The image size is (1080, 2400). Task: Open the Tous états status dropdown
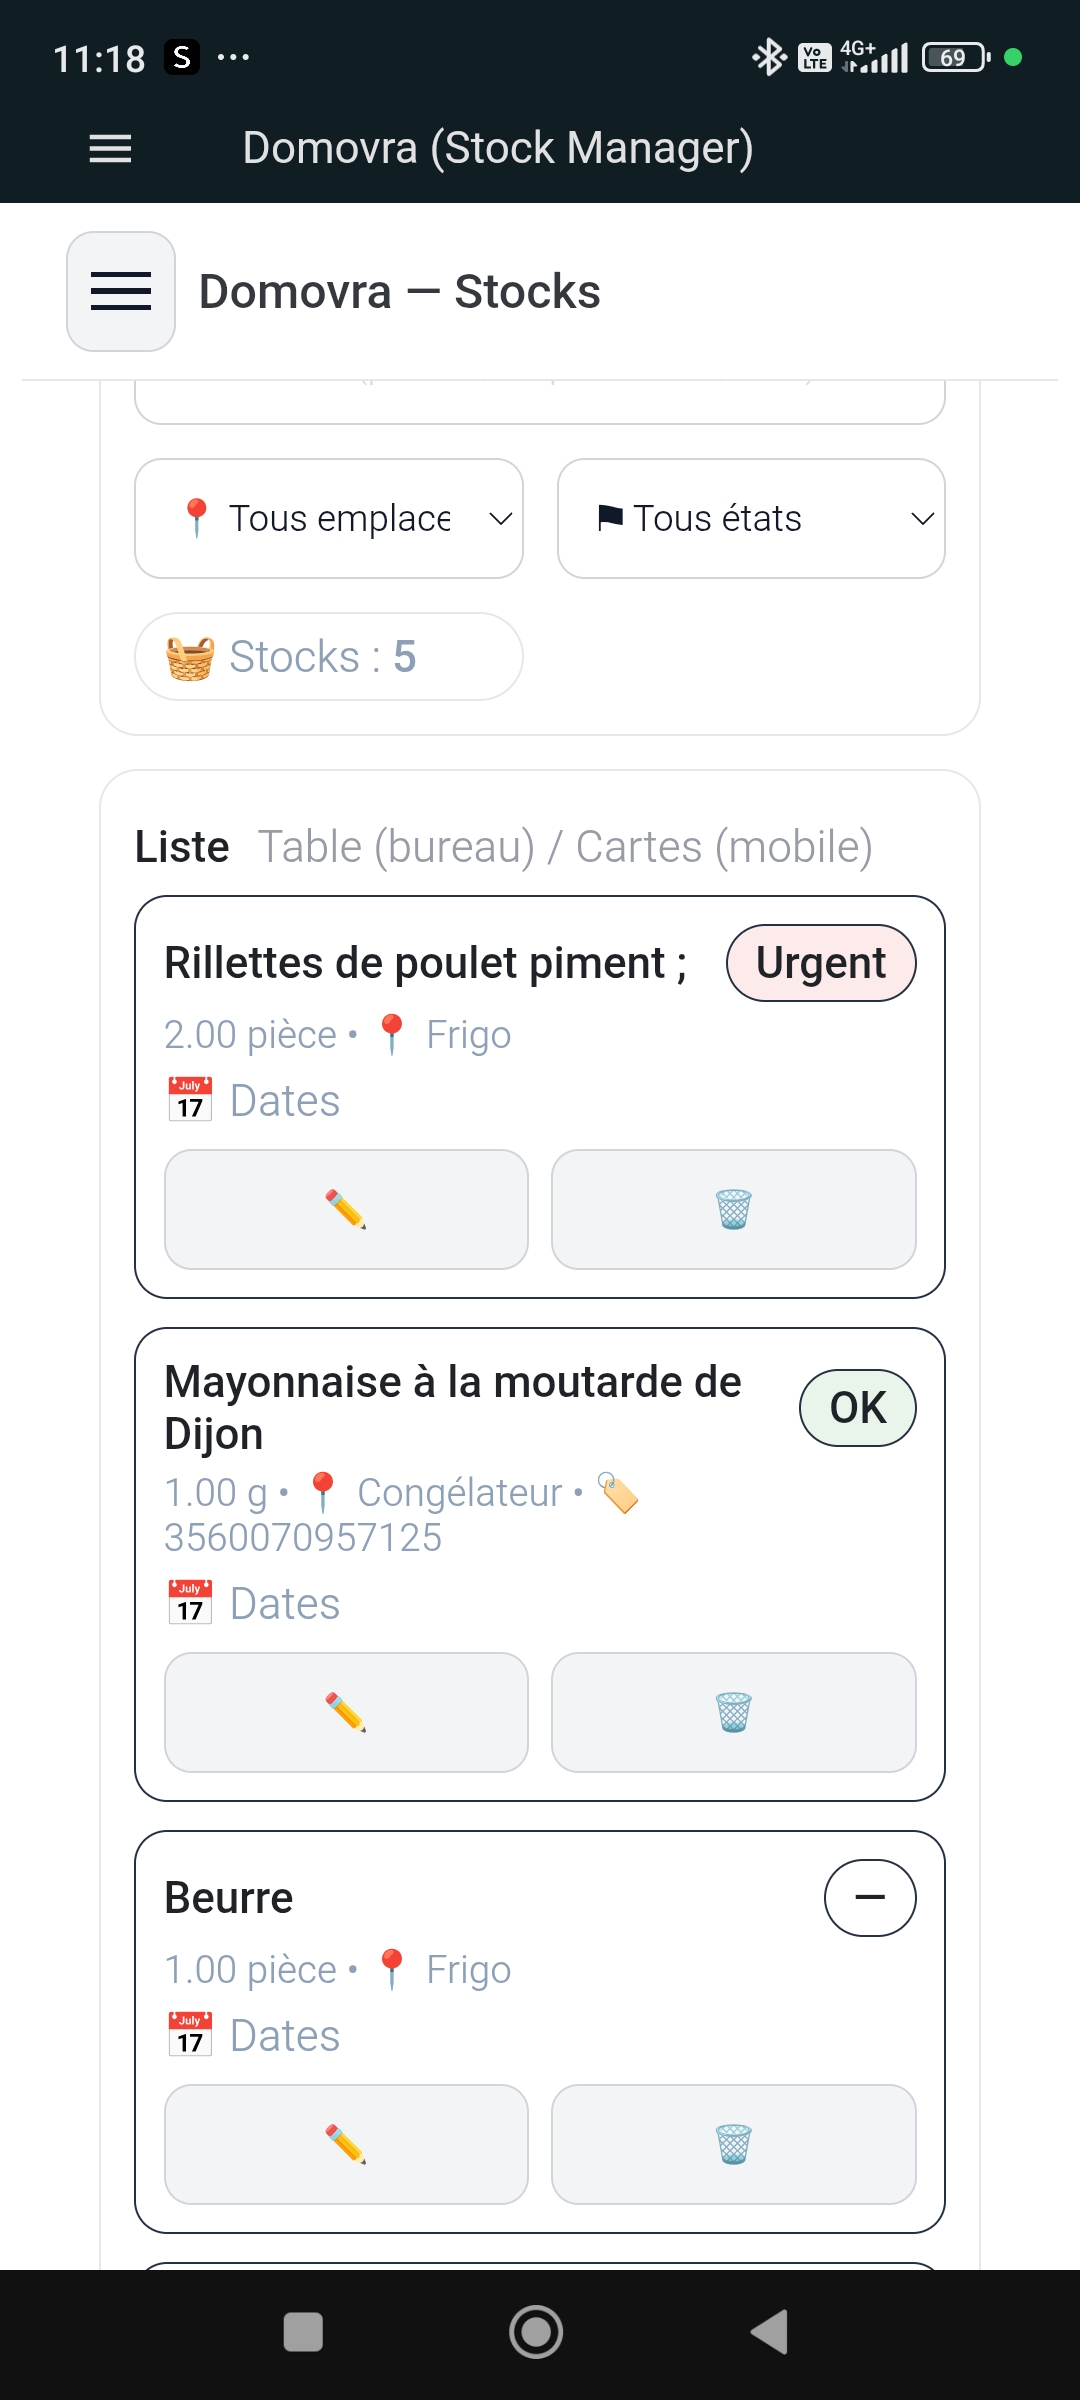coord(751,518)
